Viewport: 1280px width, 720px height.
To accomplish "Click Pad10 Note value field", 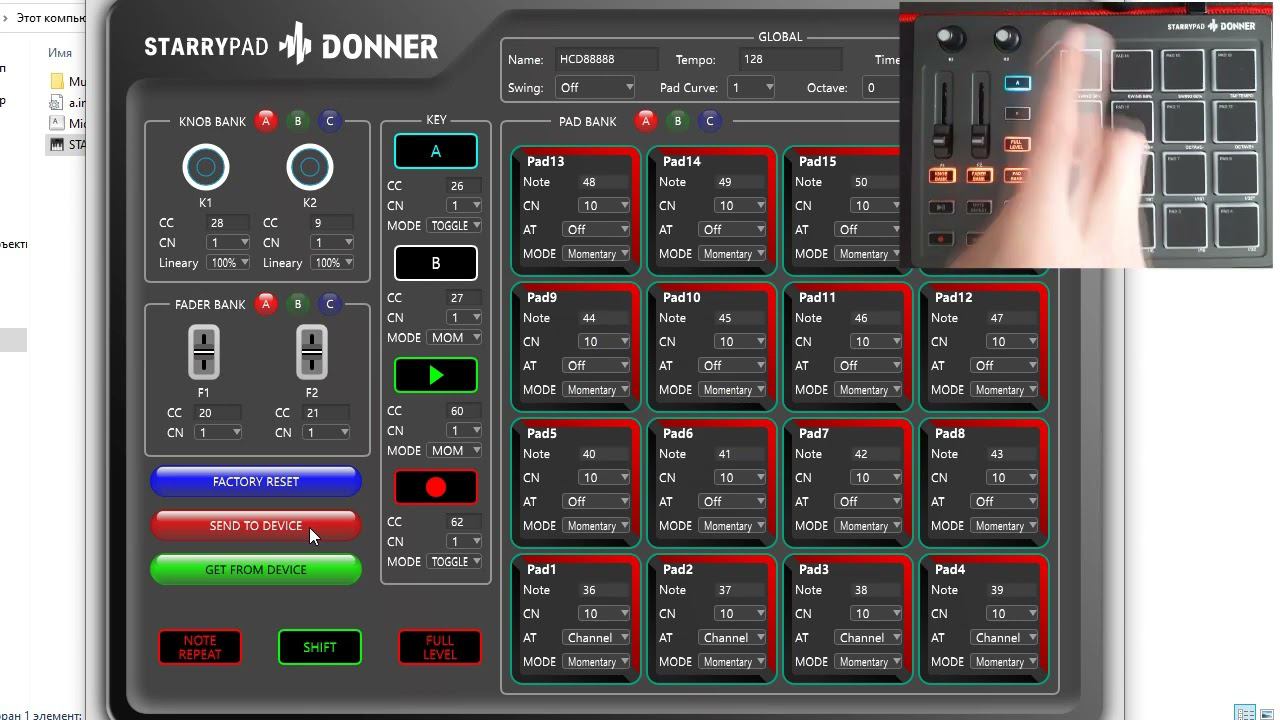I will (x=740, y=318).
